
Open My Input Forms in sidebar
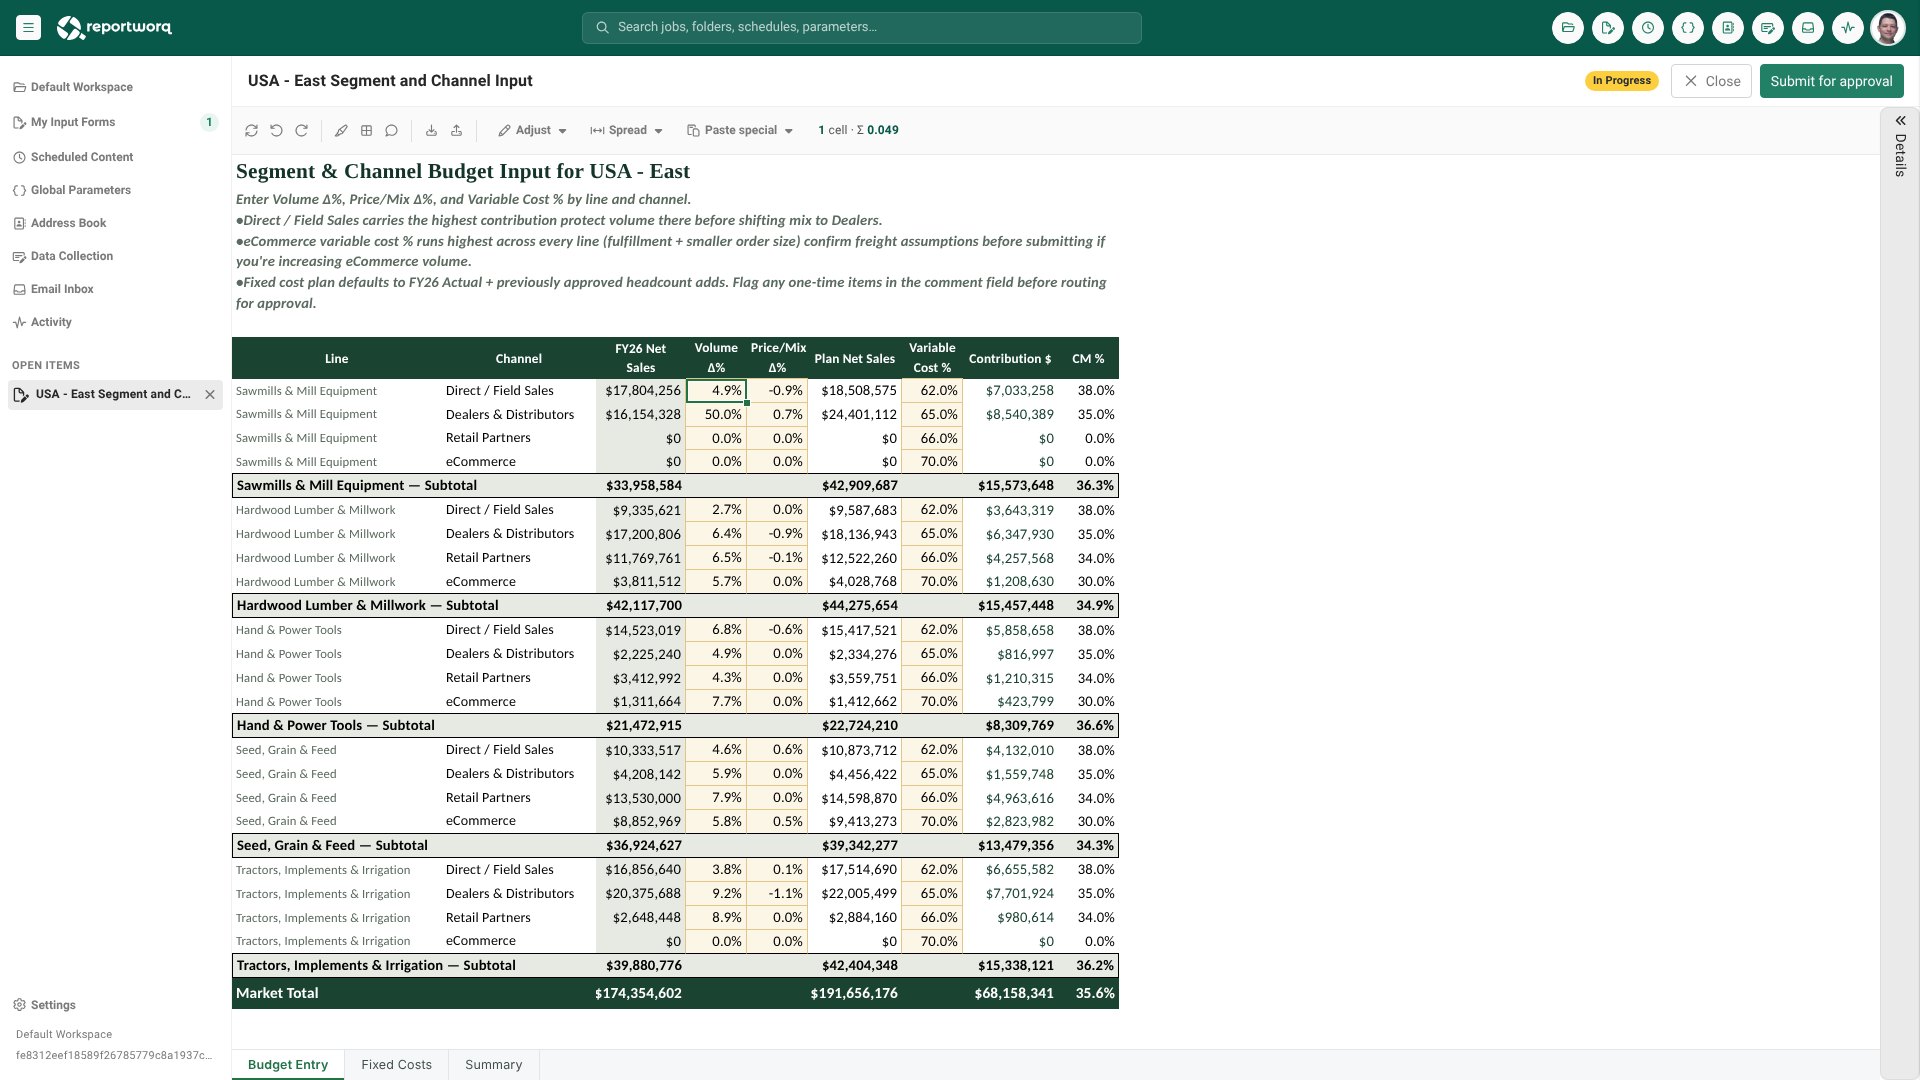pyautogui.click(x=115, y=122)
